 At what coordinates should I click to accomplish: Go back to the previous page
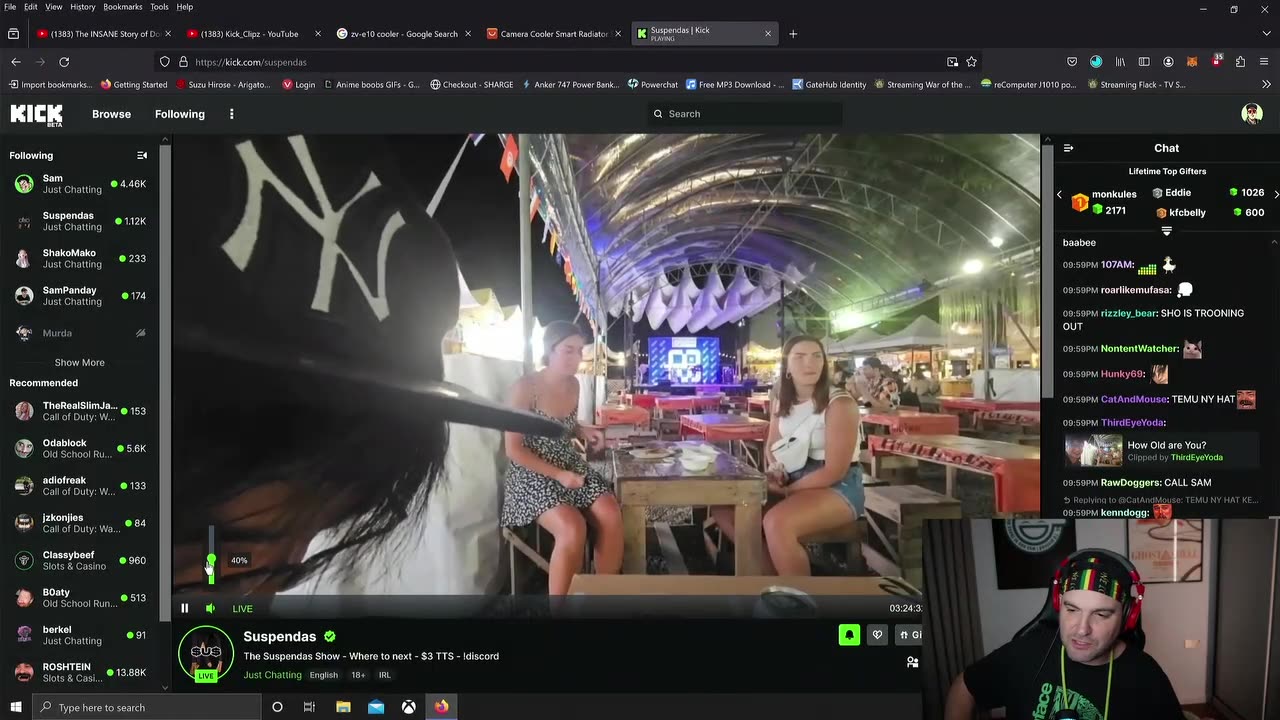(x=16, y=62)
